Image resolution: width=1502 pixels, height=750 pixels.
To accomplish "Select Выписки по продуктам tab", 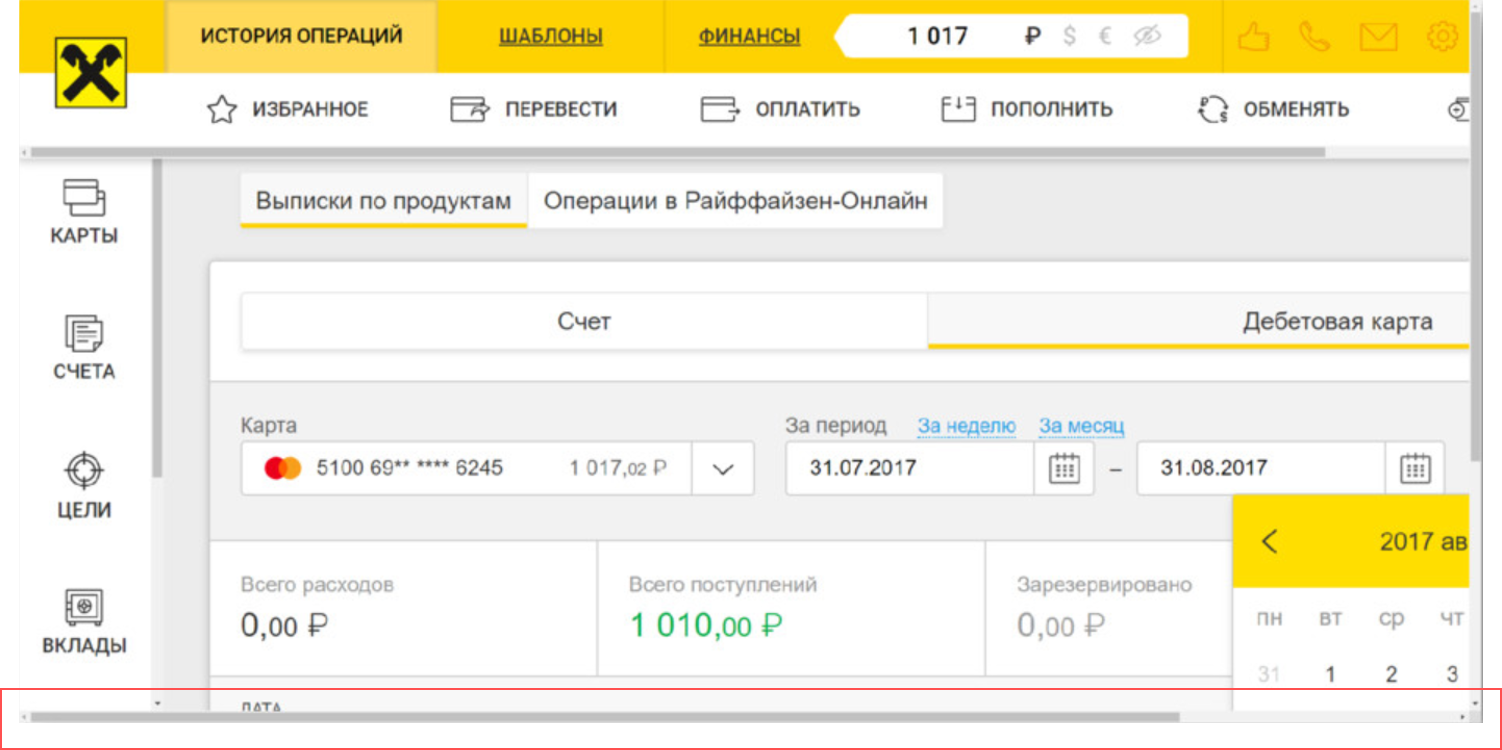I will tap(383, 201).
